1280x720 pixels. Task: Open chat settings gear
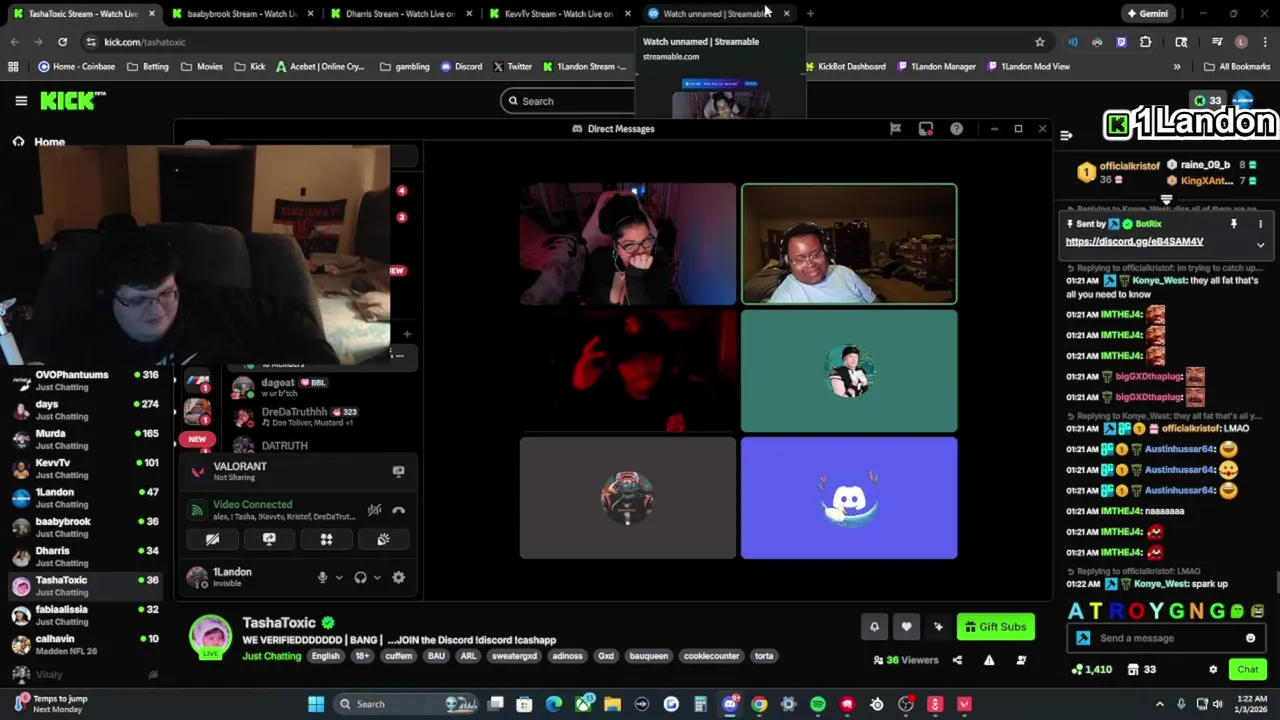pos(1213,669)
